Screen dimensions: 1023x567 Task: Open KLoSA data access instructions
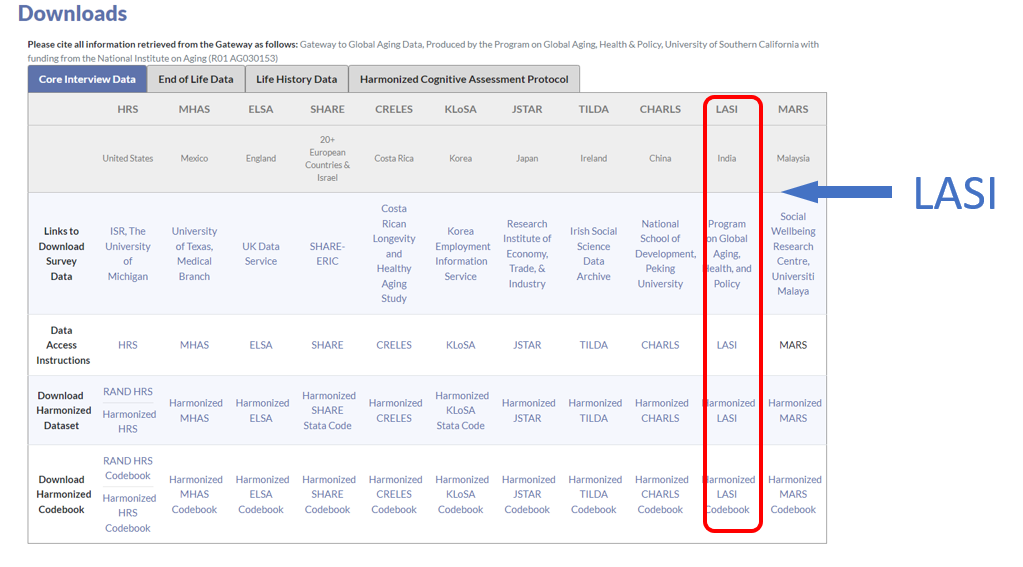pyautogui.click(x=461, y=345)
